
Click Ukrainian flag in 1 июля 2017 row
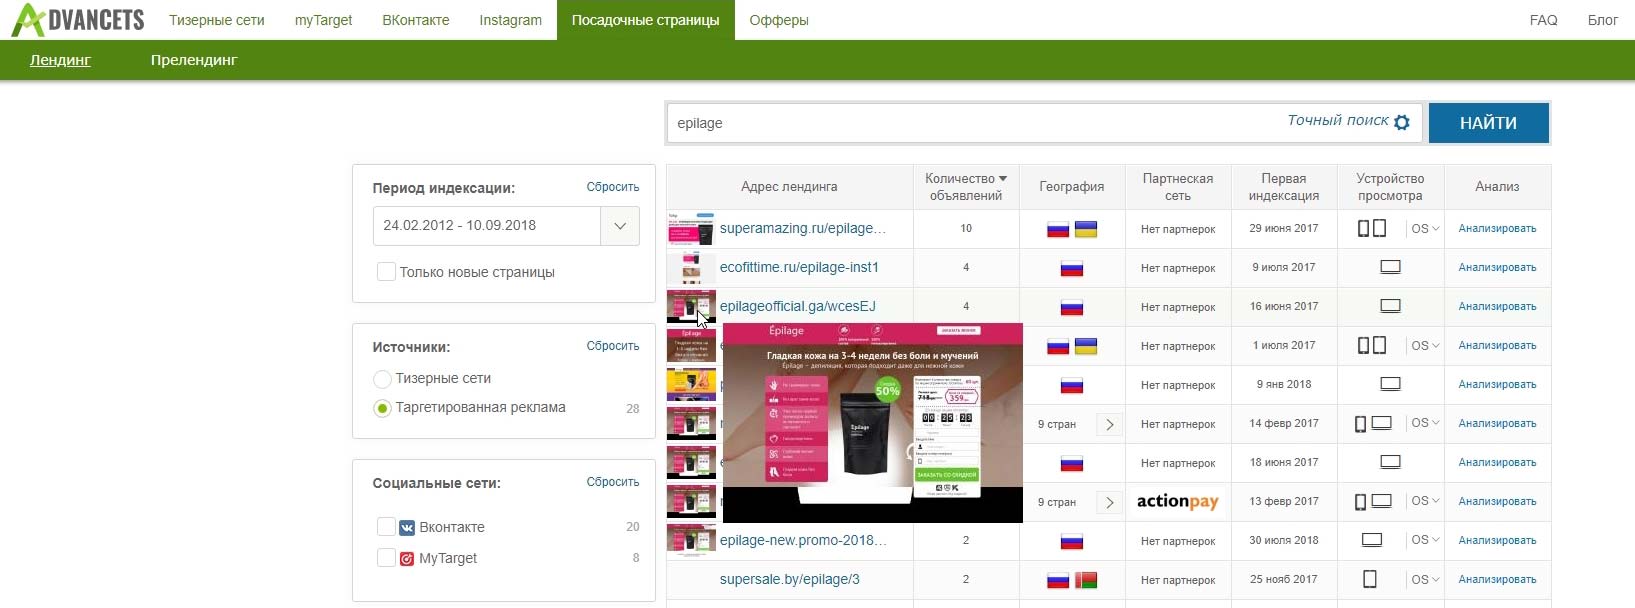point(1085,346)
